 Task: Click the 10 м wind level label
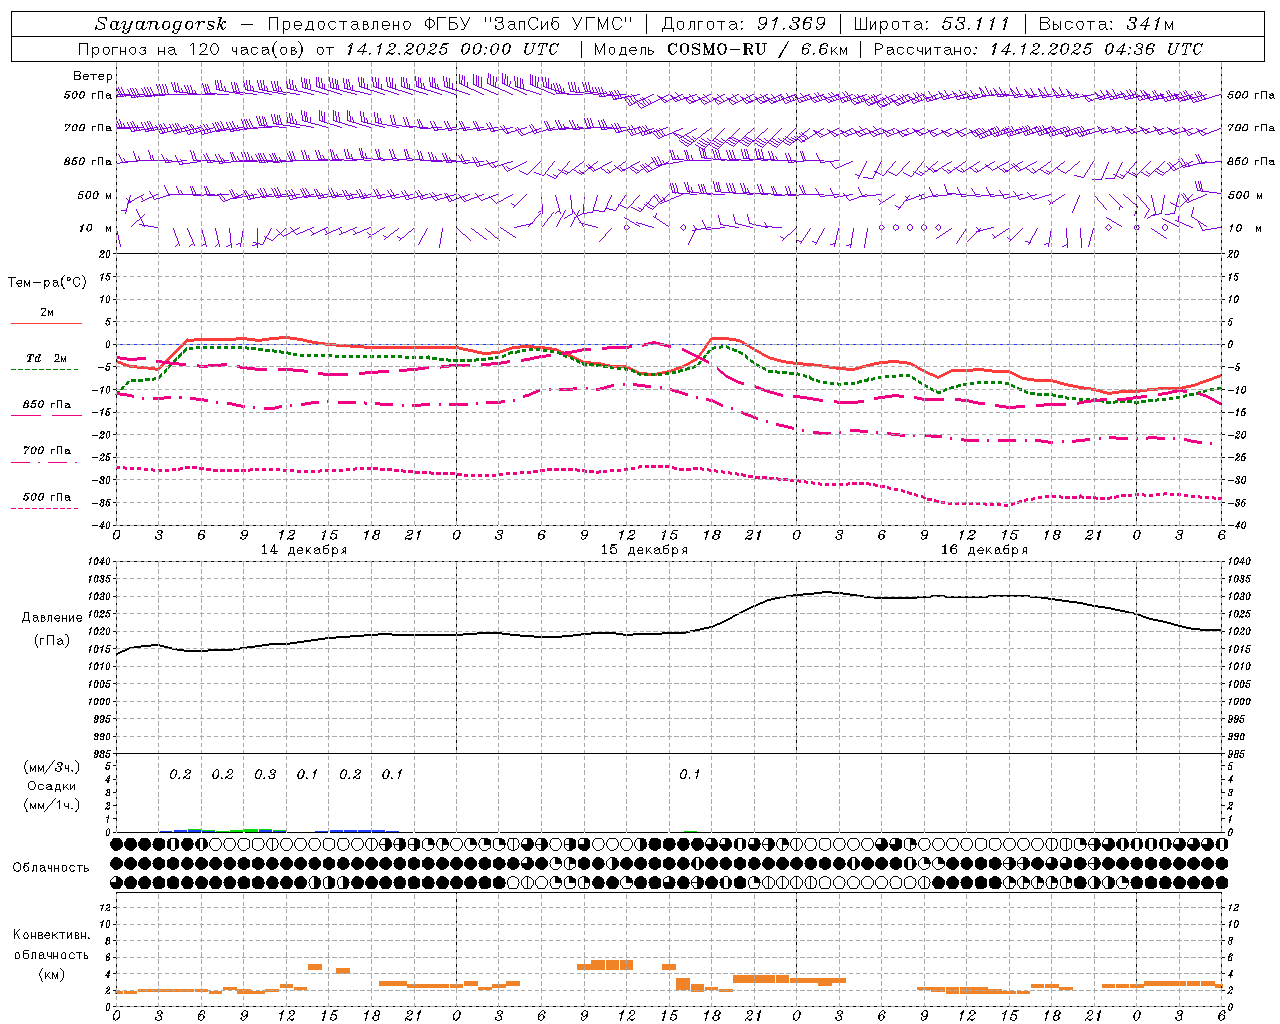click(x=95, y=228)
